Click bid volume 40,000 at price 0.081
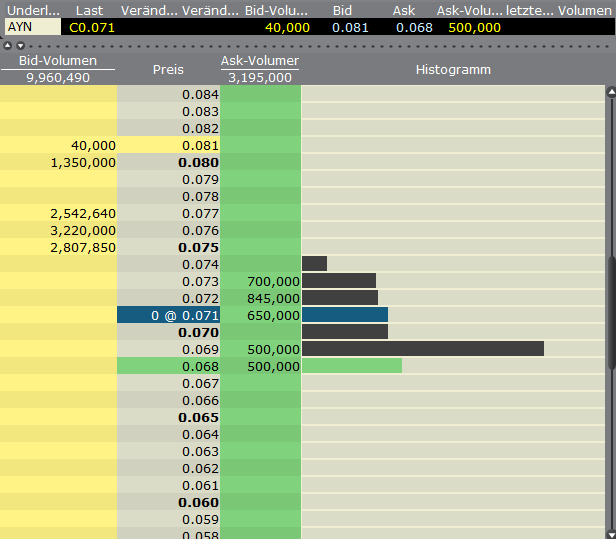This screenshot has width=616, height=539. point(58,145)
